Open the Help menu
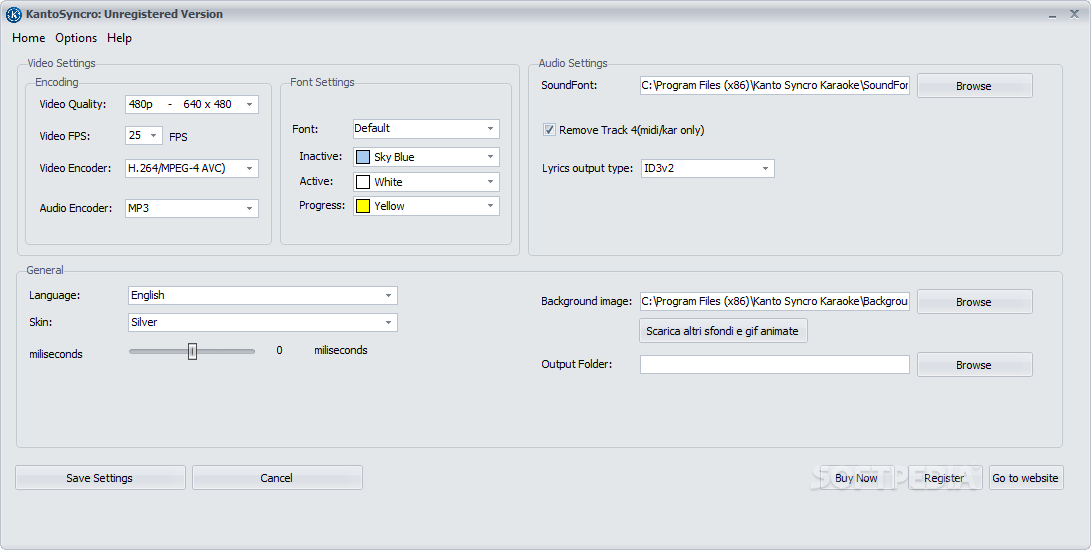 pos(119,38)
